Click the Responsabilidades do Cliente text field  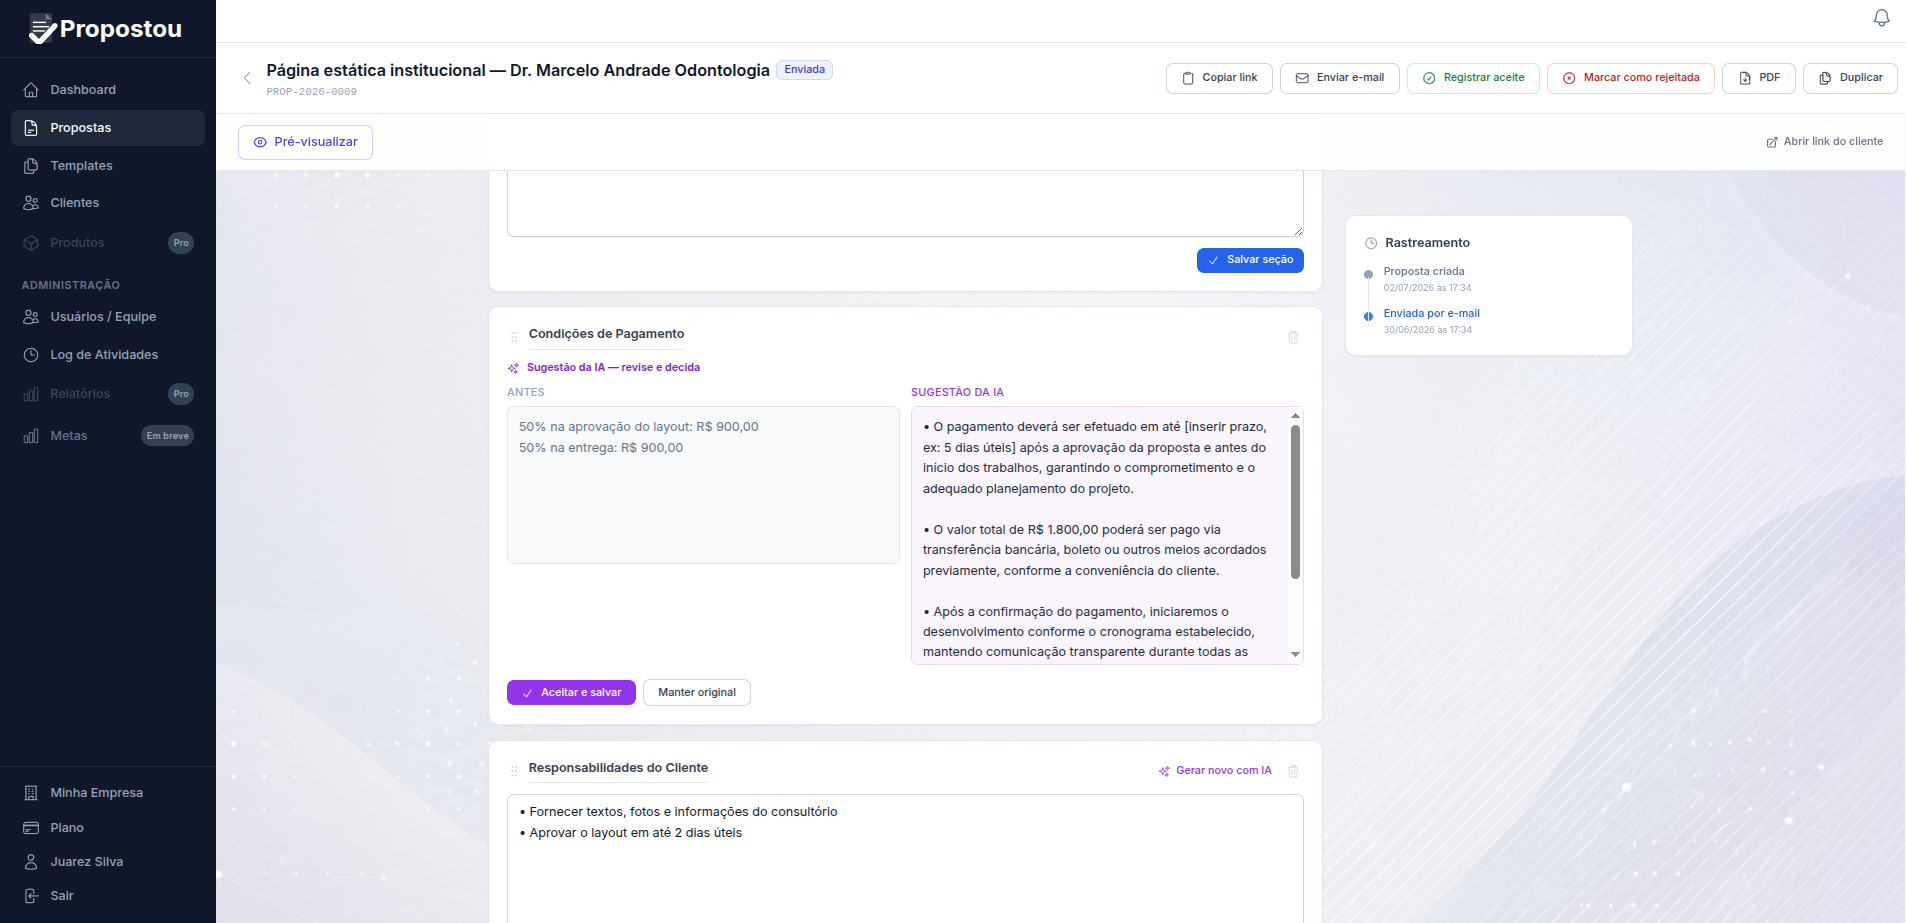905,858
